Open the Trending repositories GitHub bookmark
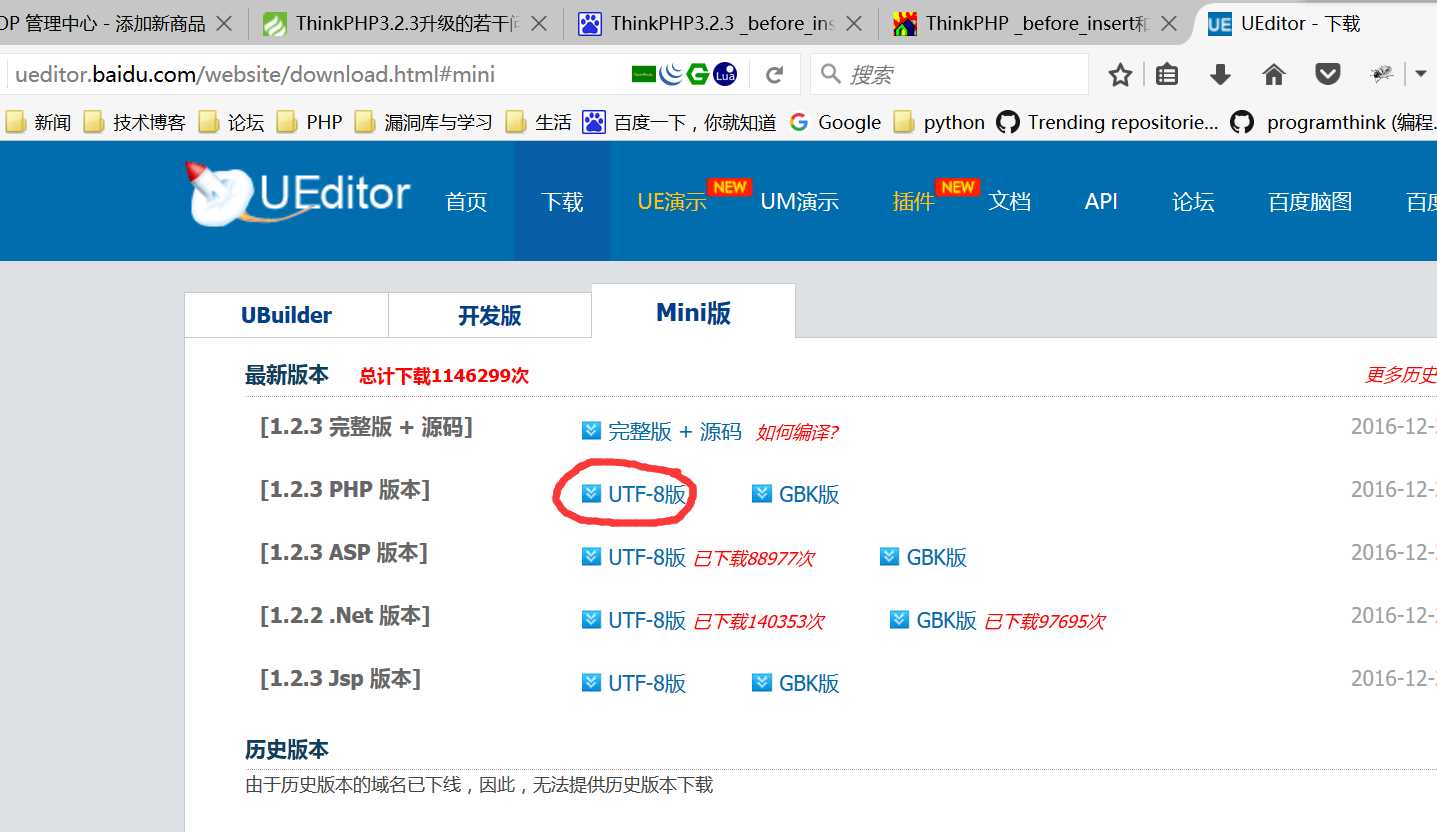The width and height of the screenshot is (1437, 832). 1108,122
